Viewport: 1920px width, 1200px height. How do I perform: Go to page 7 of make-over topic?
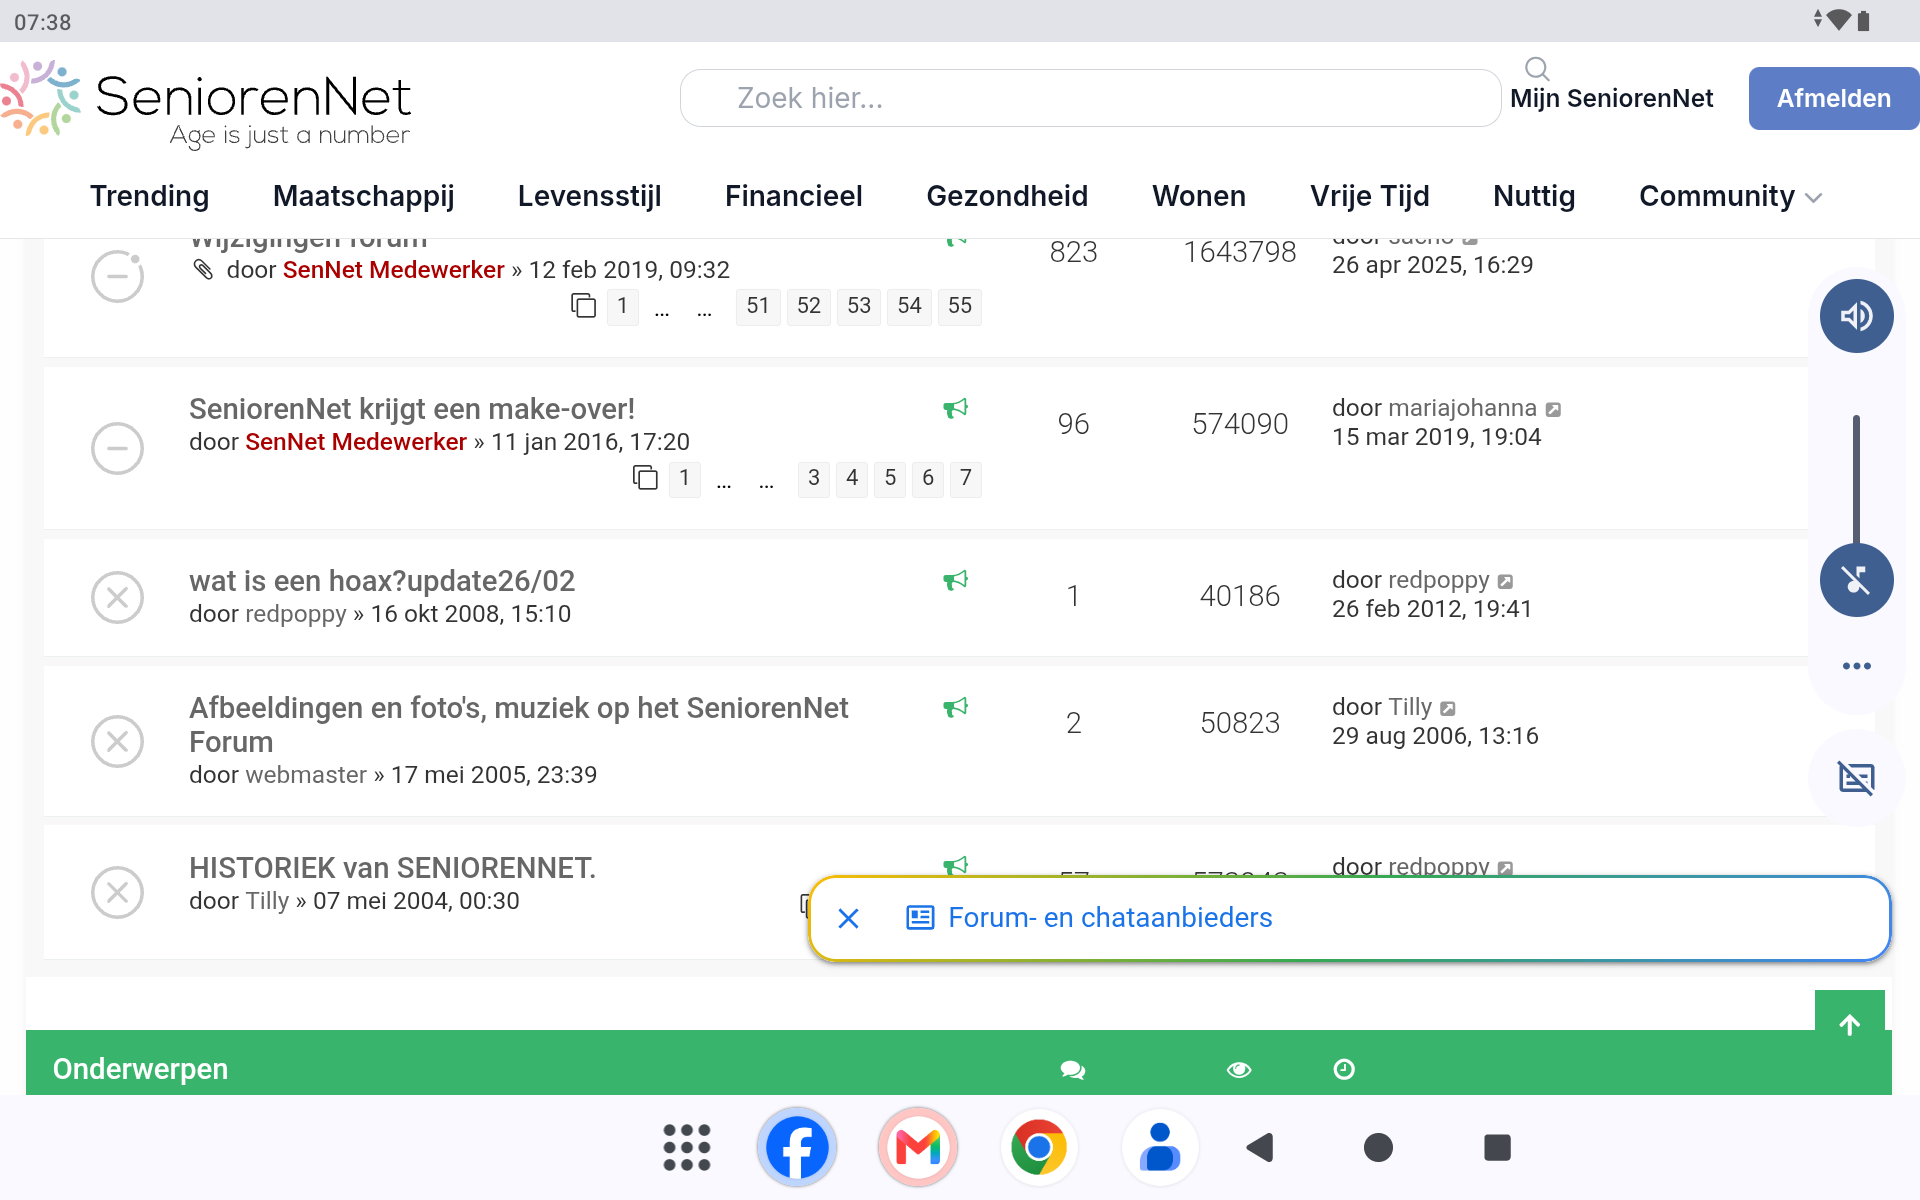point(966,478)
